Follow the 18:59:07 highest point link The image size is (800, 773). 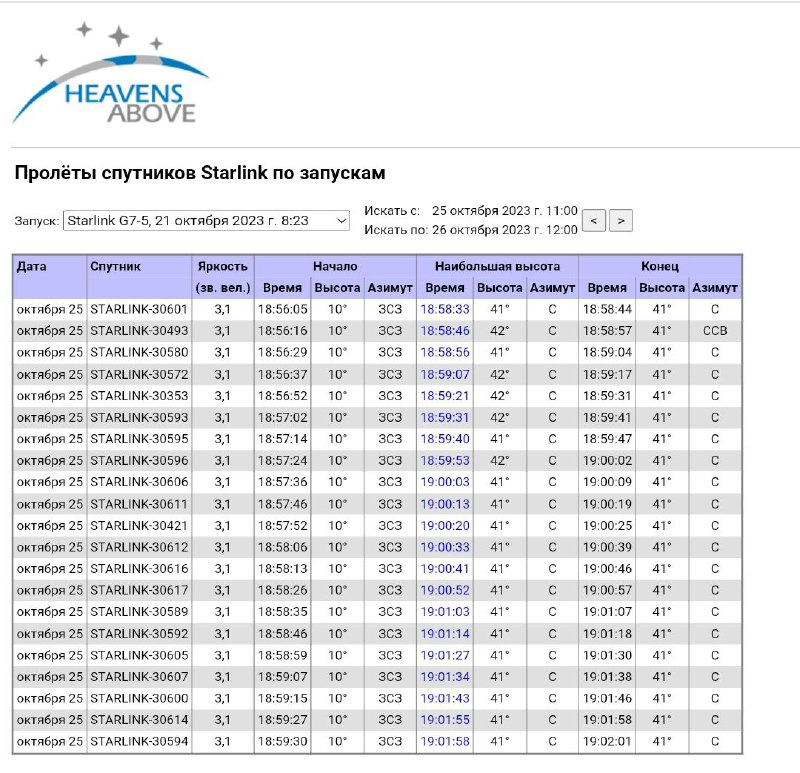[445, 375]
